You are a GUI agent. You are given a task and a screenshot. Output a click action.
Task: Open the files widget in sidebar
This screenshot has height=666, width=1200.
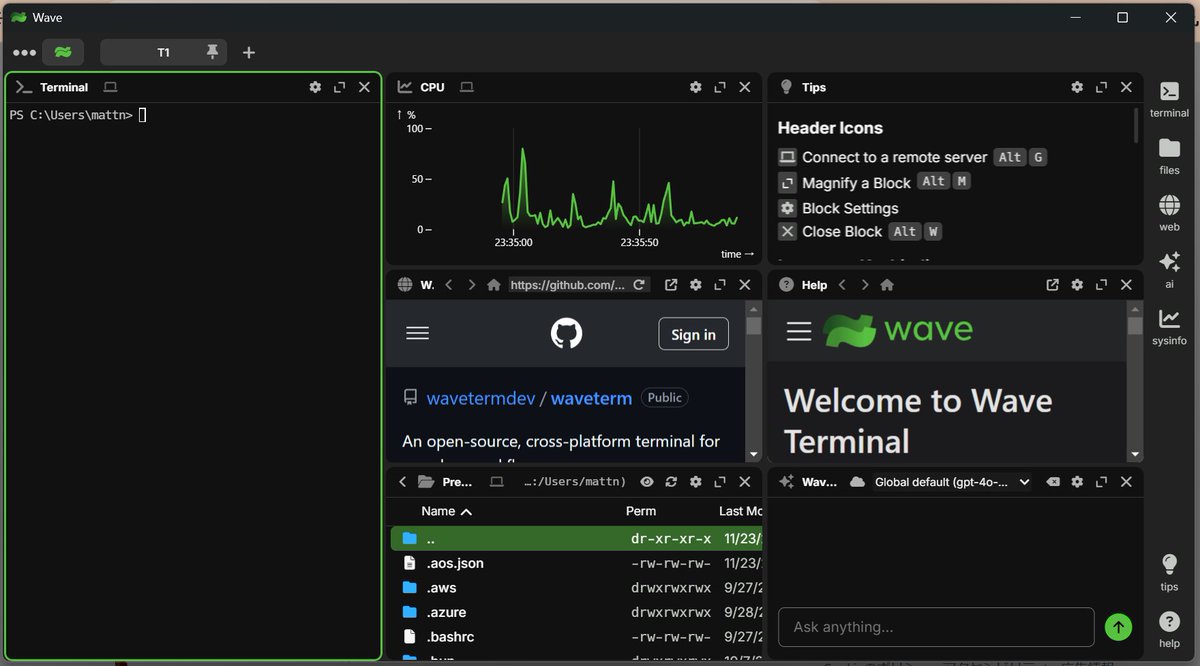(1169, 157)
